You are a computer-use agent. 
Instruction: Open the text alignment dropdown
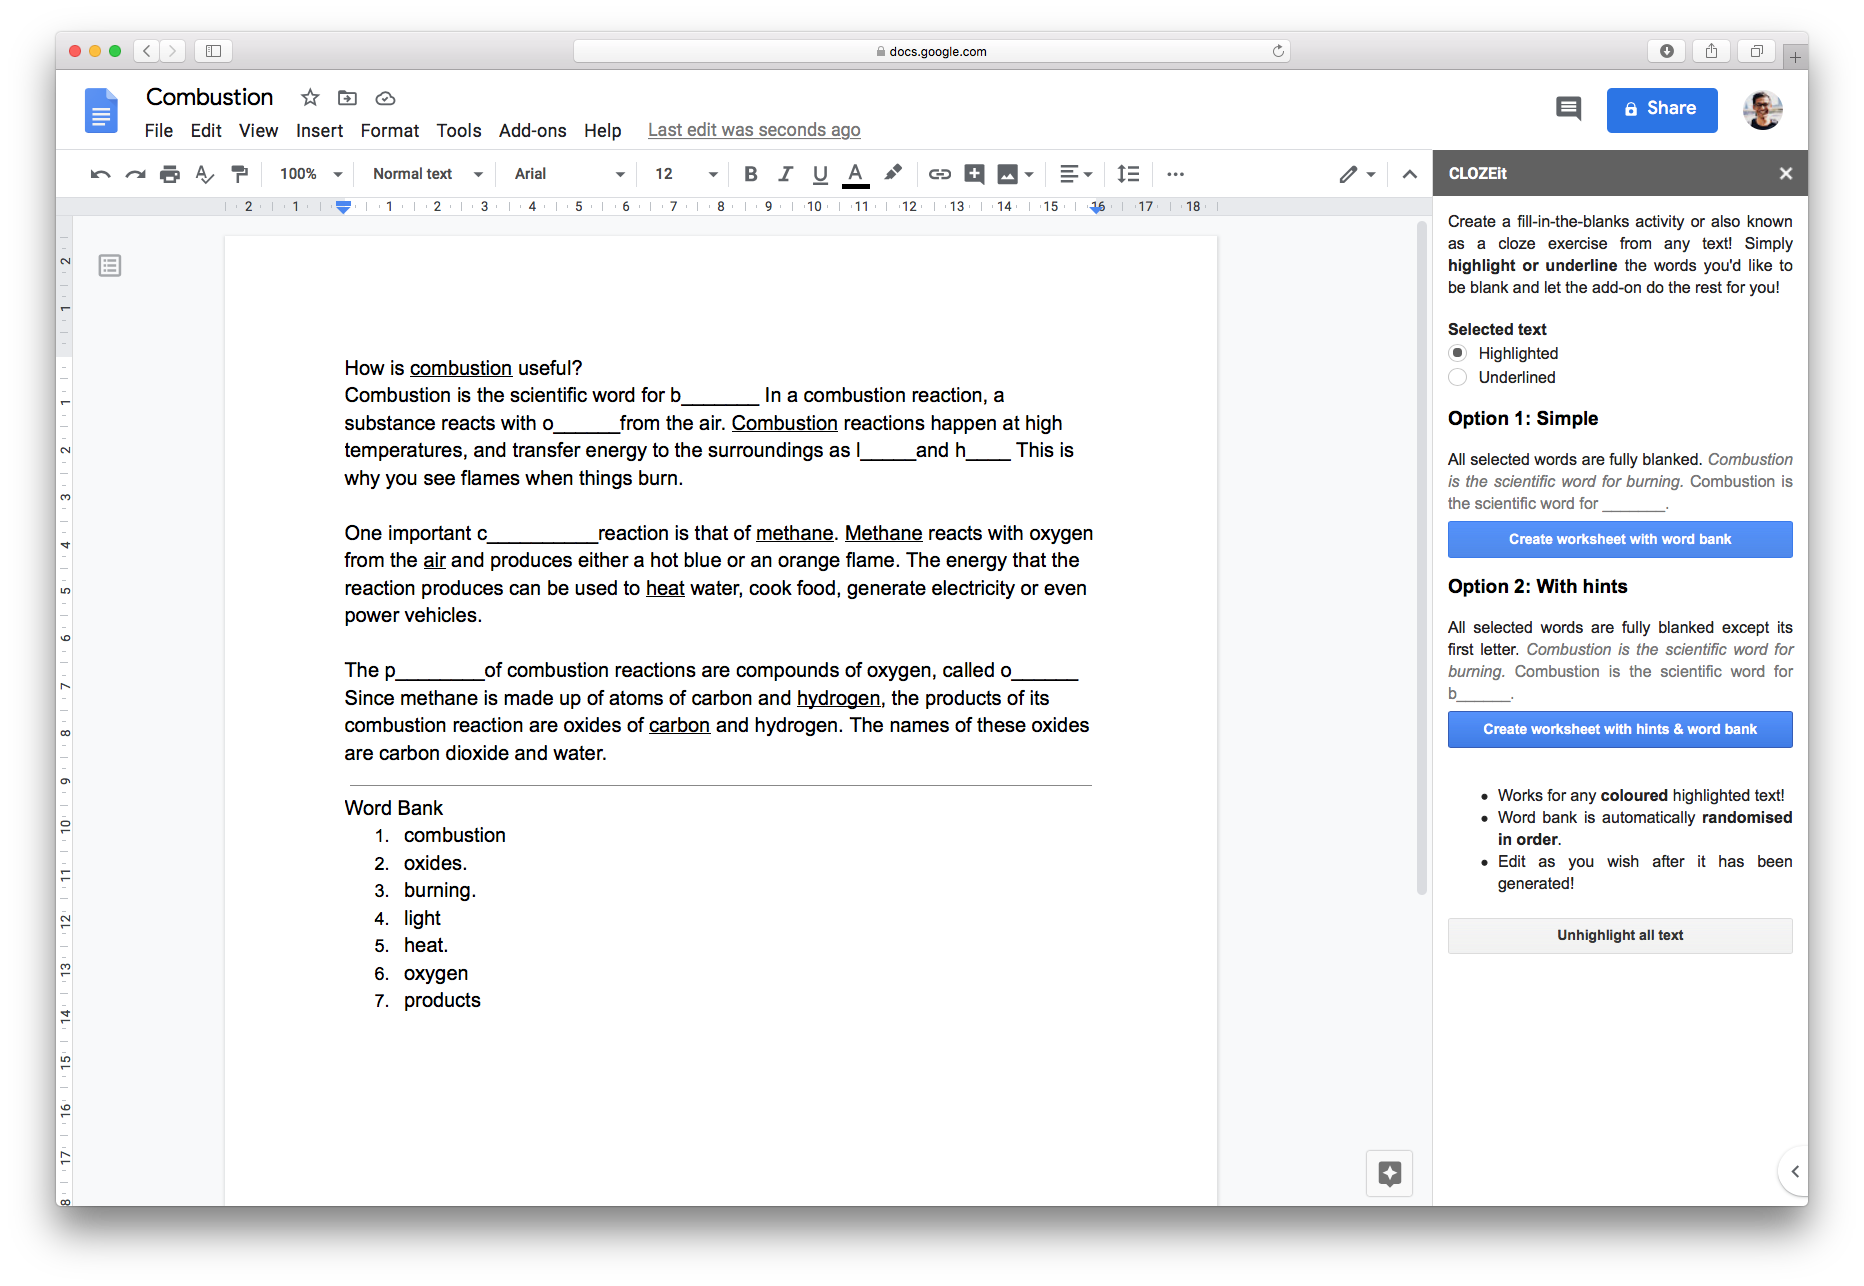(x=1076, y=174)
